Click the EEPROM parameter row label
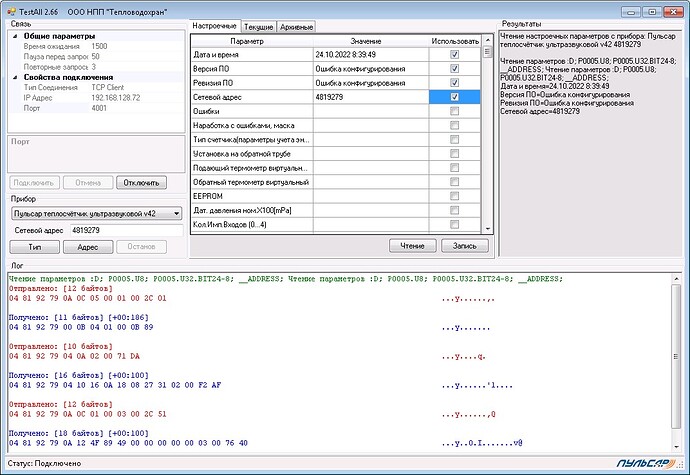The width and height of the screenshot is (690, 475). click(208, 196)
